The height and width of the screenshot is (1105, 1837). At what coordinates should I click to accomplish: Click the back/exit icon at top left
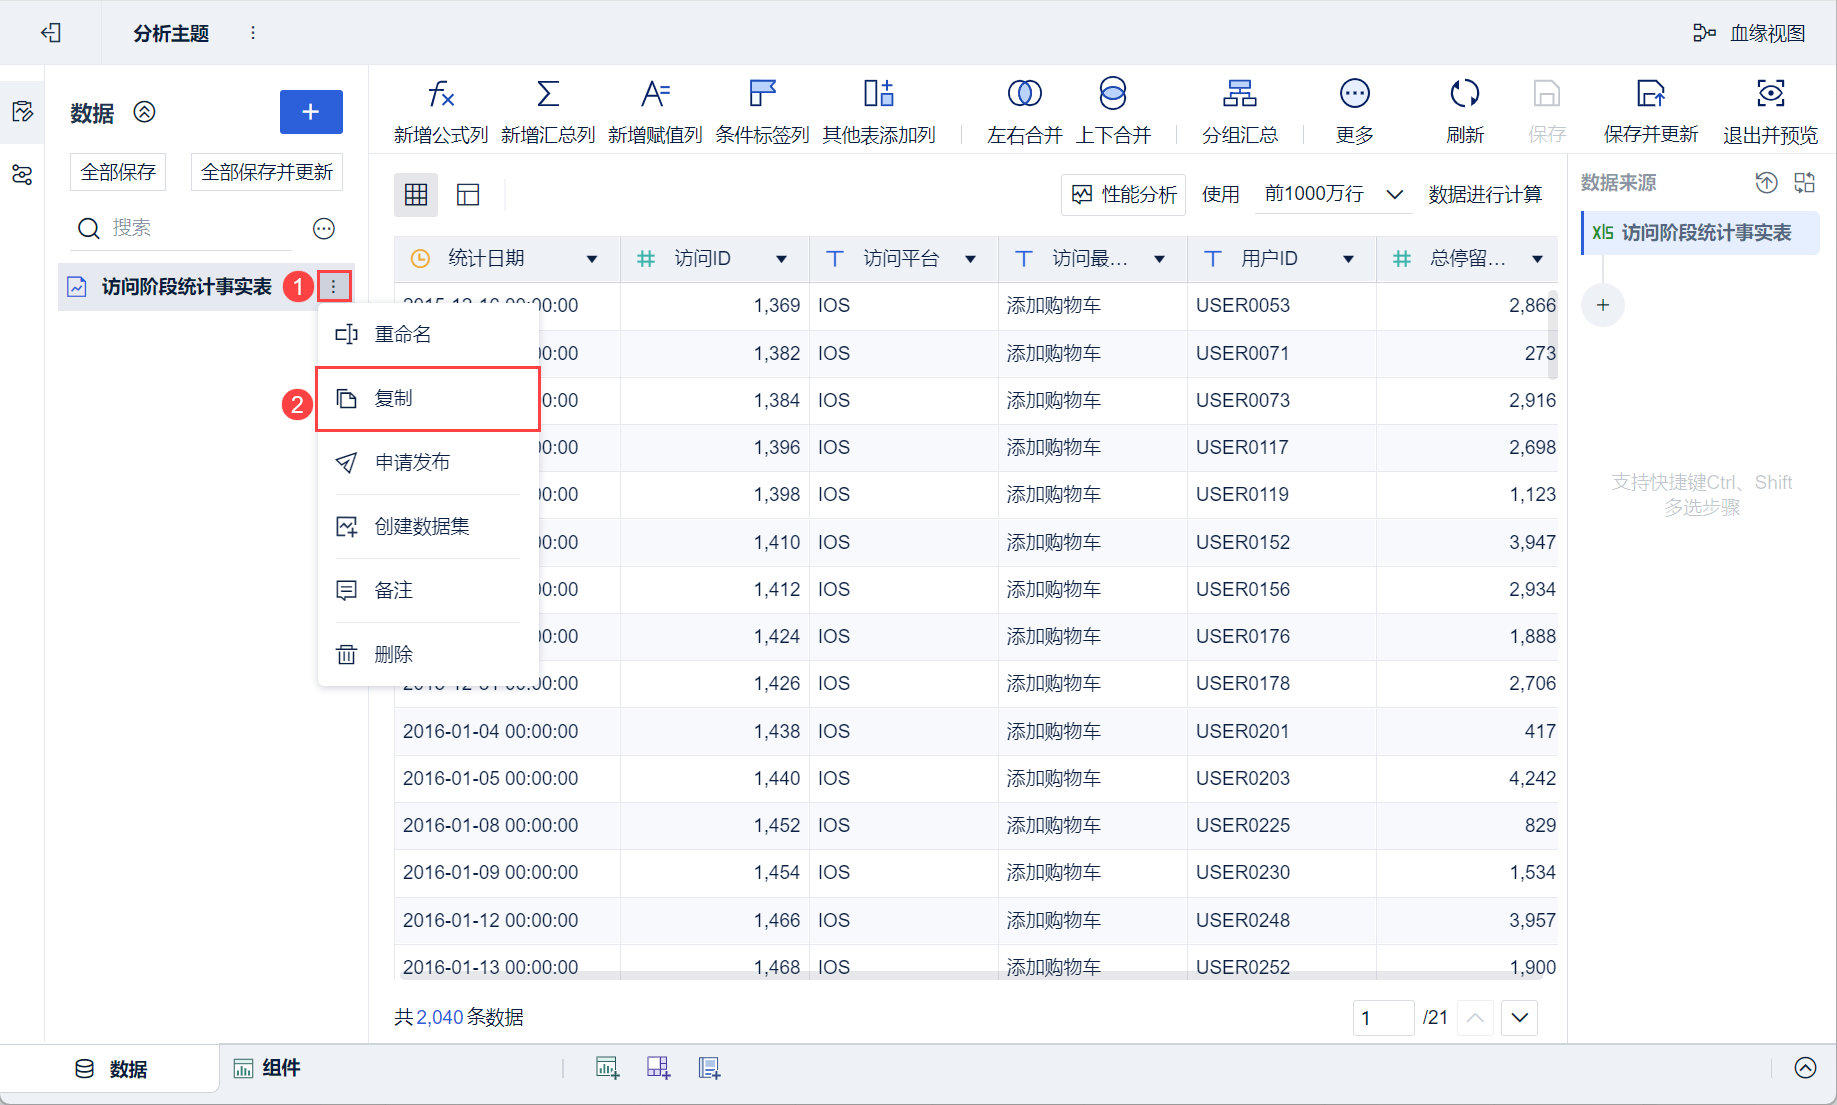pos(51,33)
